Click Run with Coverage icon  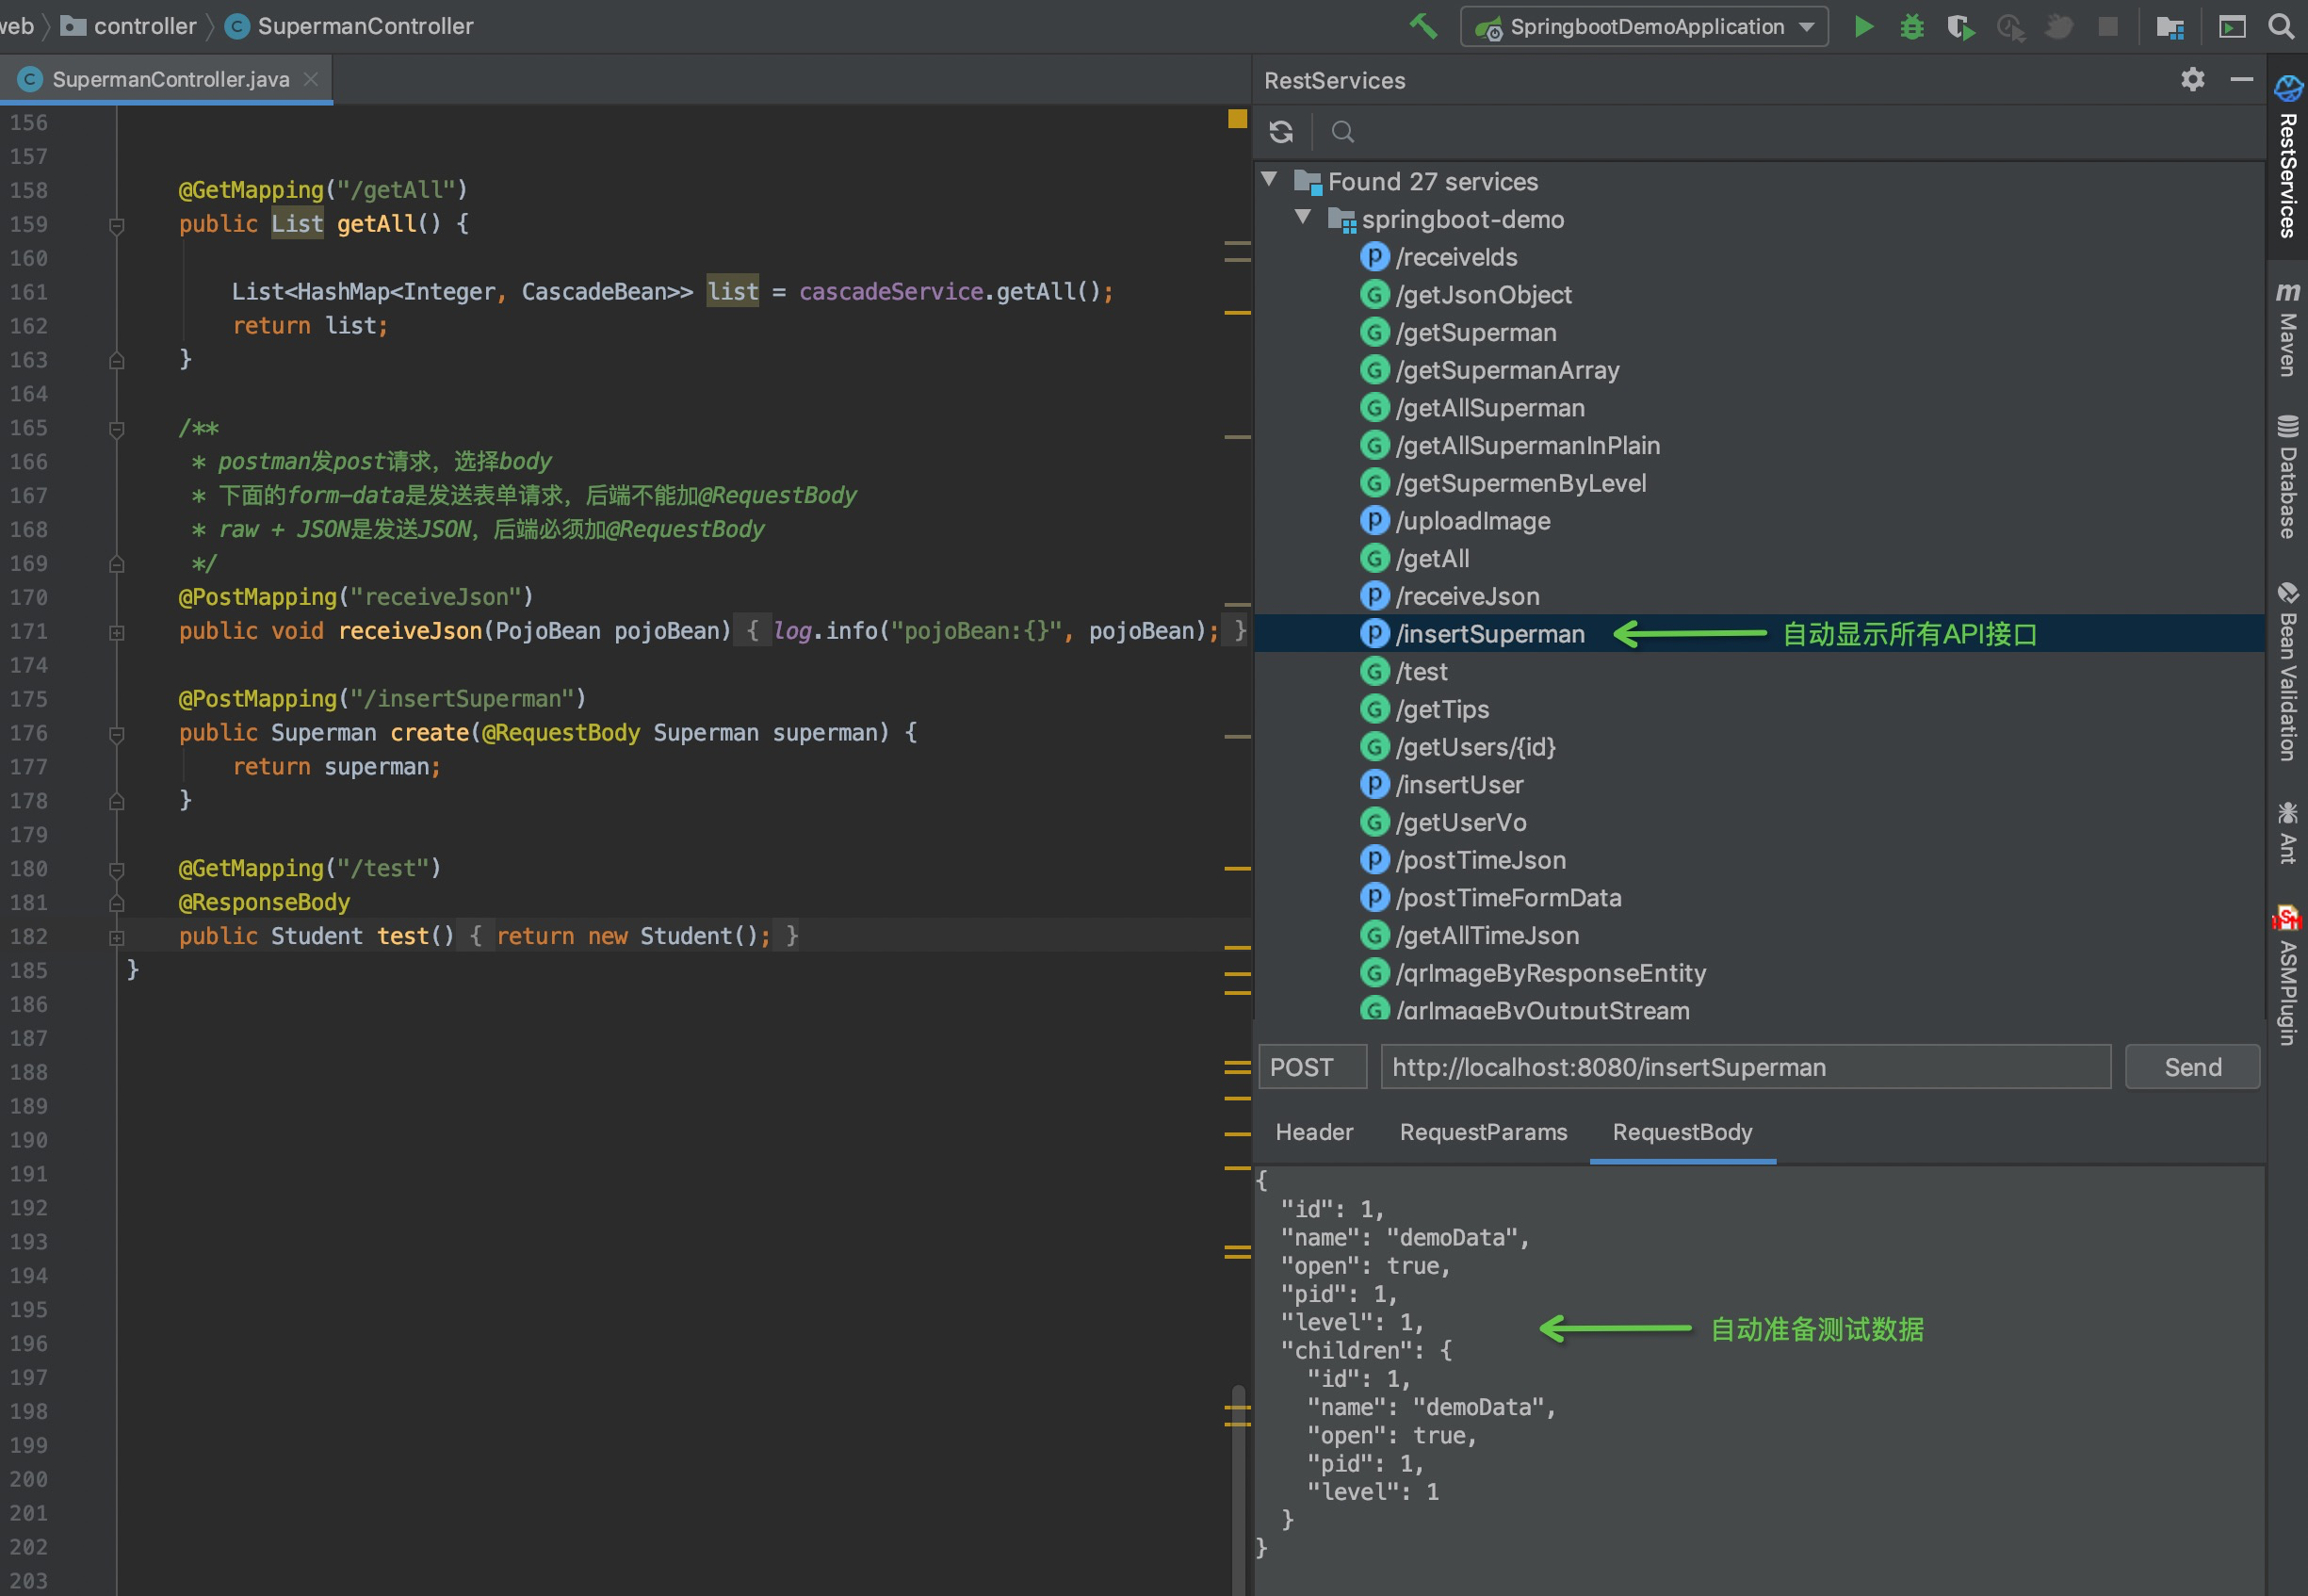click(x=1960, y=27)
